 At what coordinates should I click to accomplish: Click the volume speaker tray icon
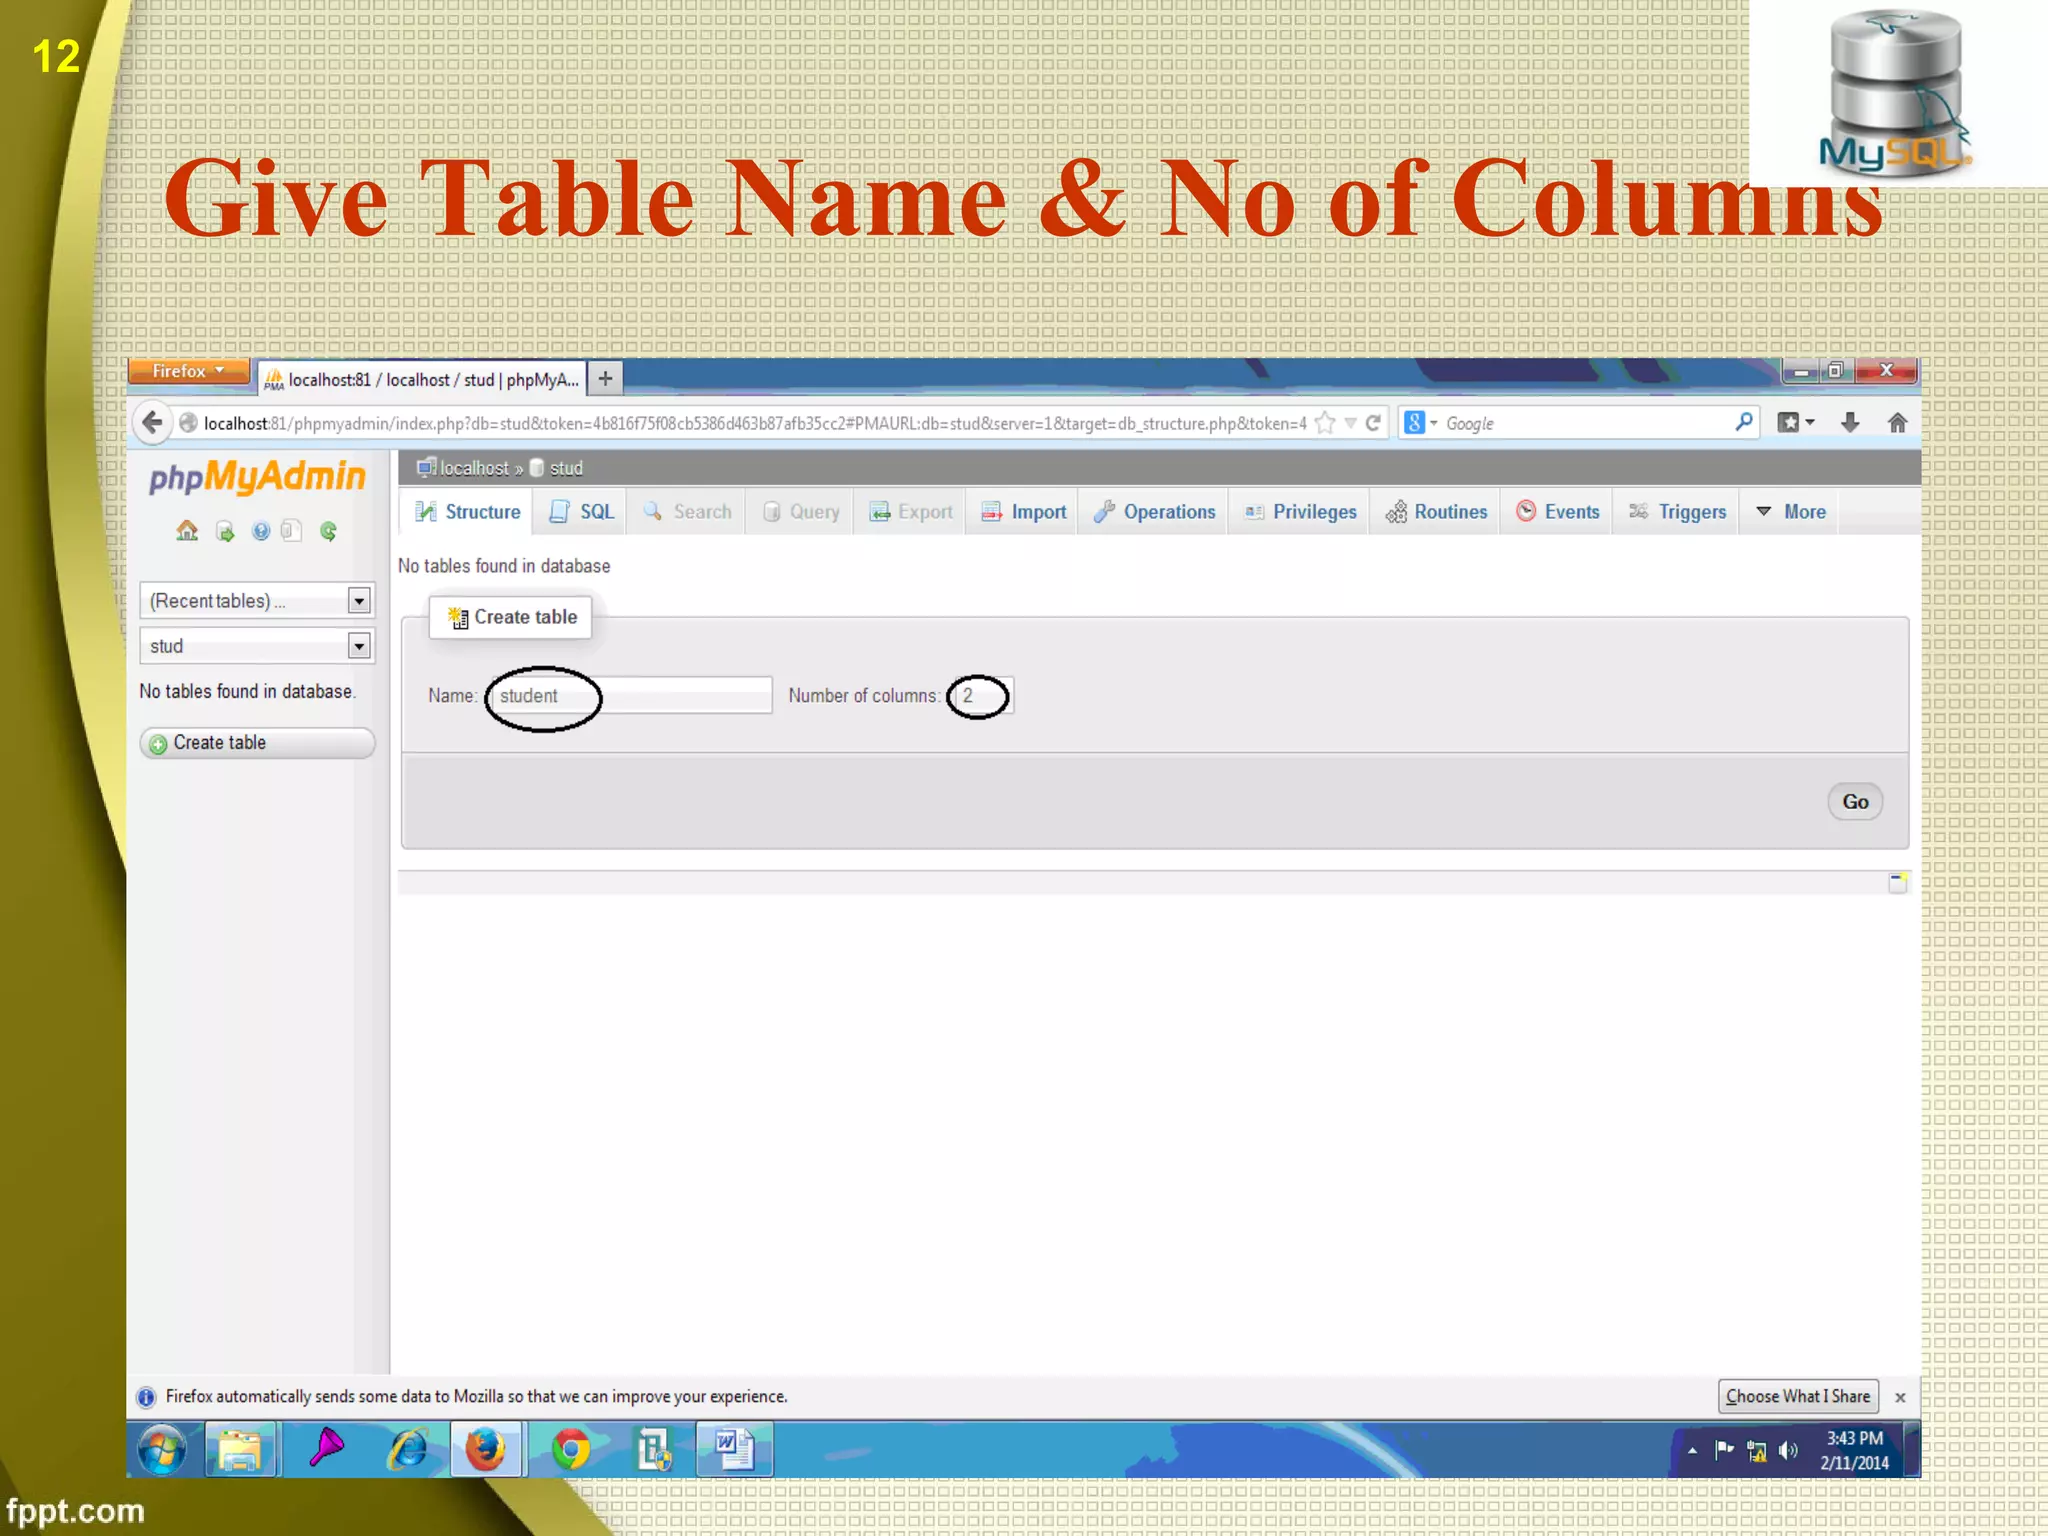pos(1789,1450)
